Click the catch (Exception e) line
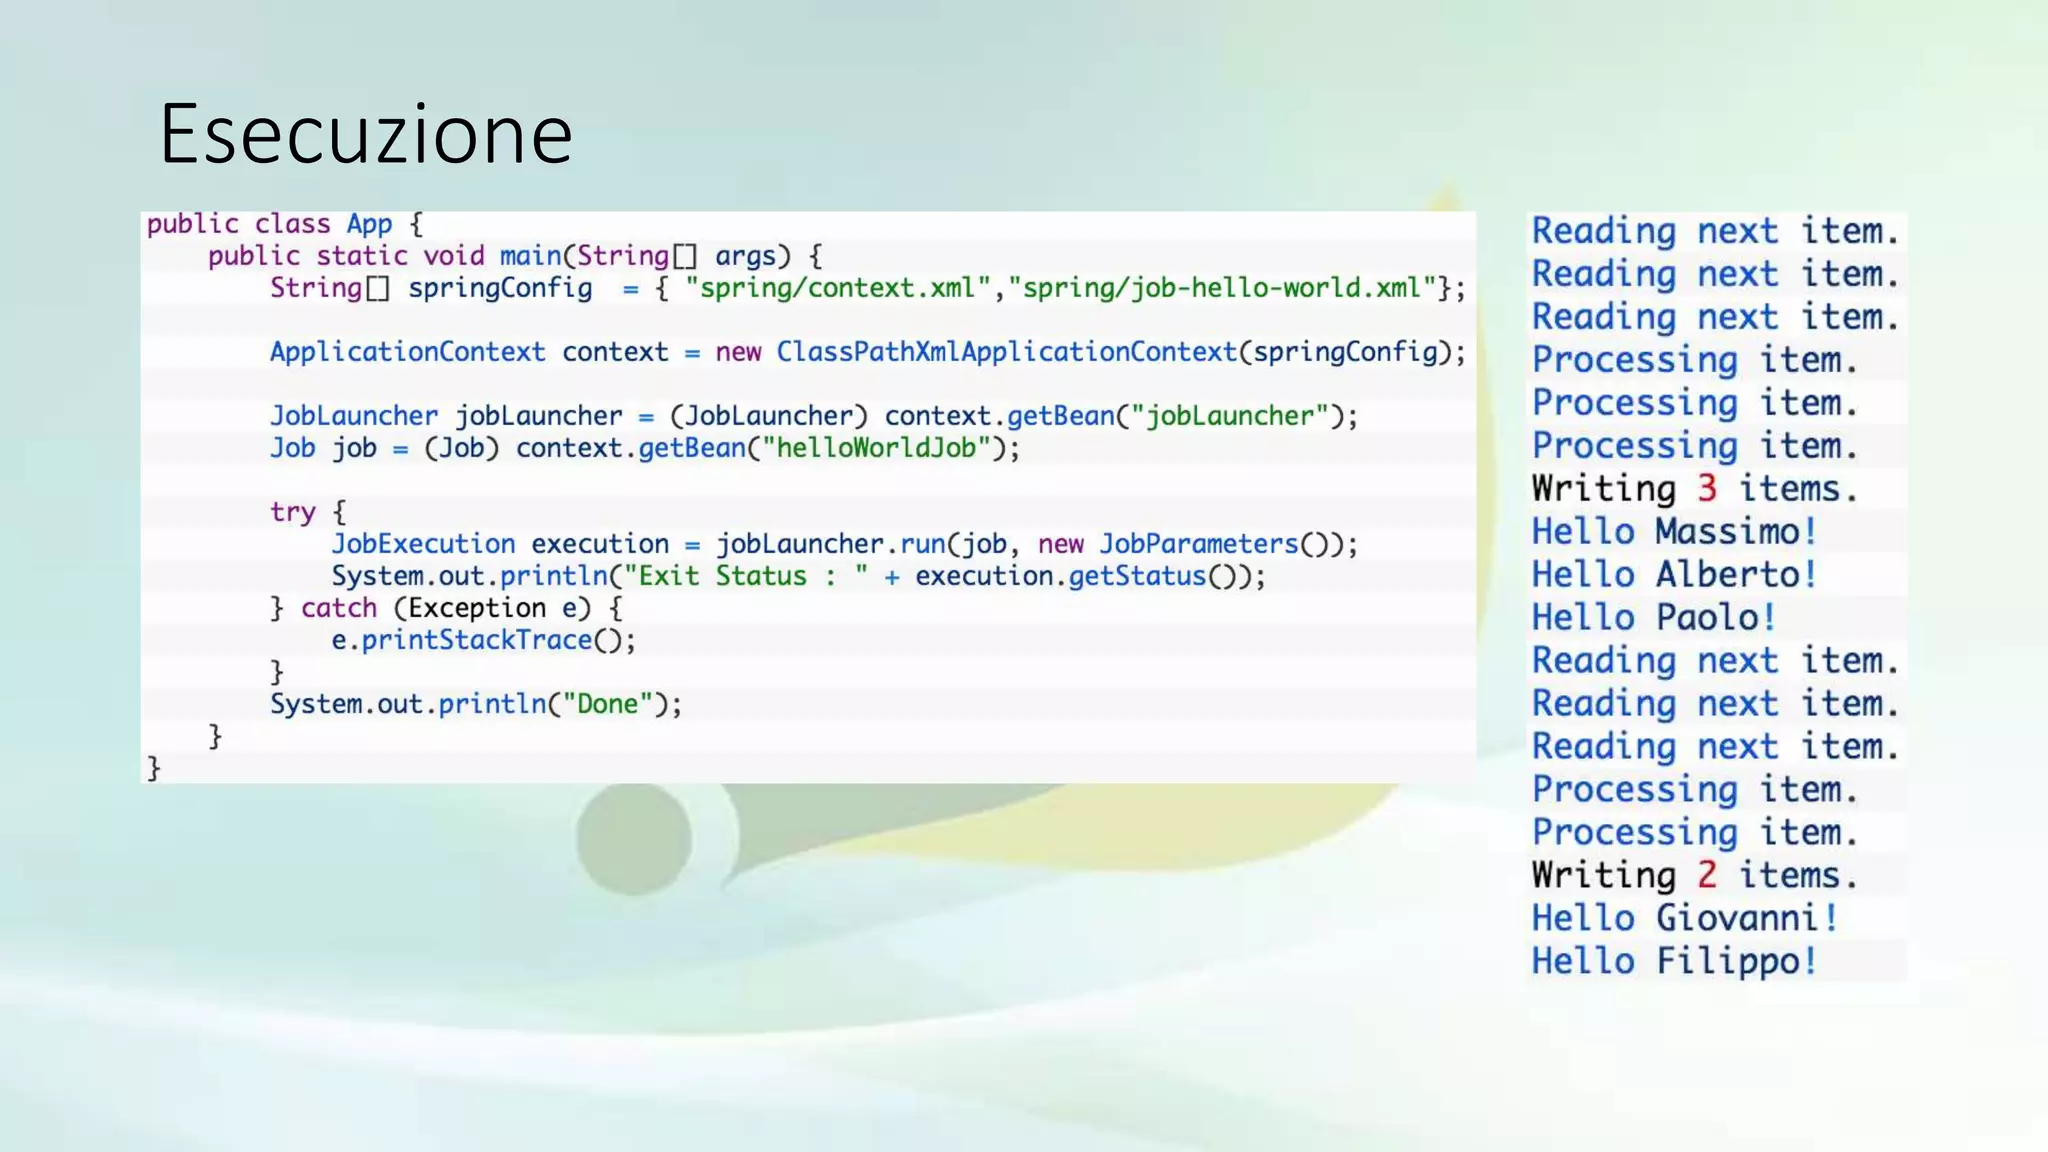Screen dimensions: 2048x1152 click(x=446, y=608)
